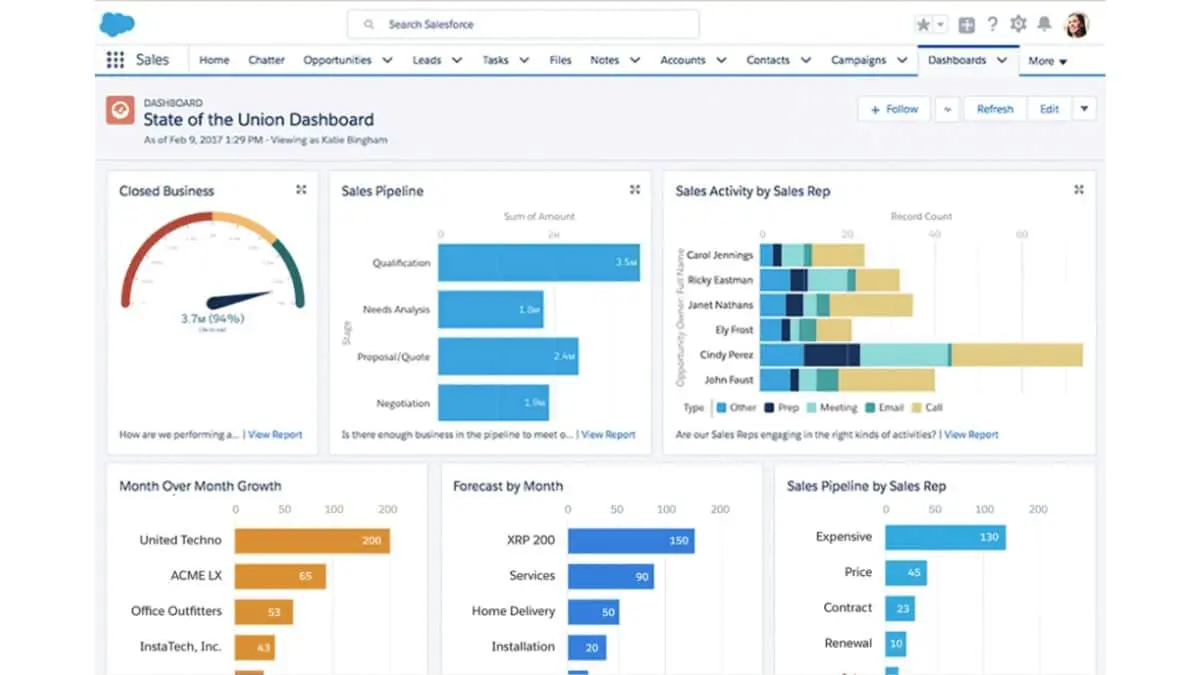Click the Meeting legend color swatch
The width and height of the screenshot is (1200, 675).
(x=811, y=408)
